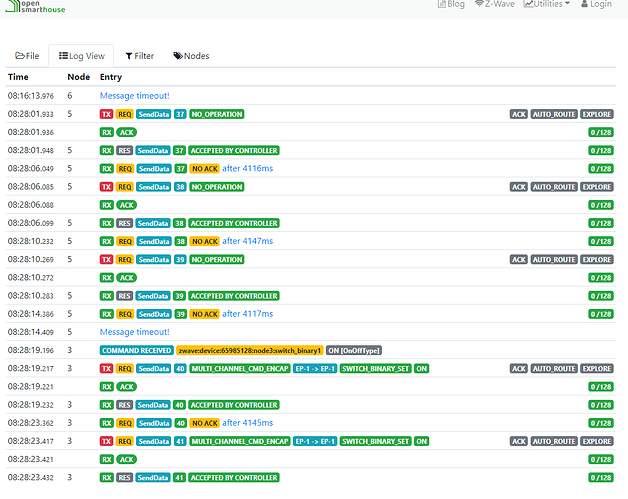Click AUTO_ROUTE badge at 08:28:23.417
The height and width of the screenshot is (499, 628).
[554, 441]
